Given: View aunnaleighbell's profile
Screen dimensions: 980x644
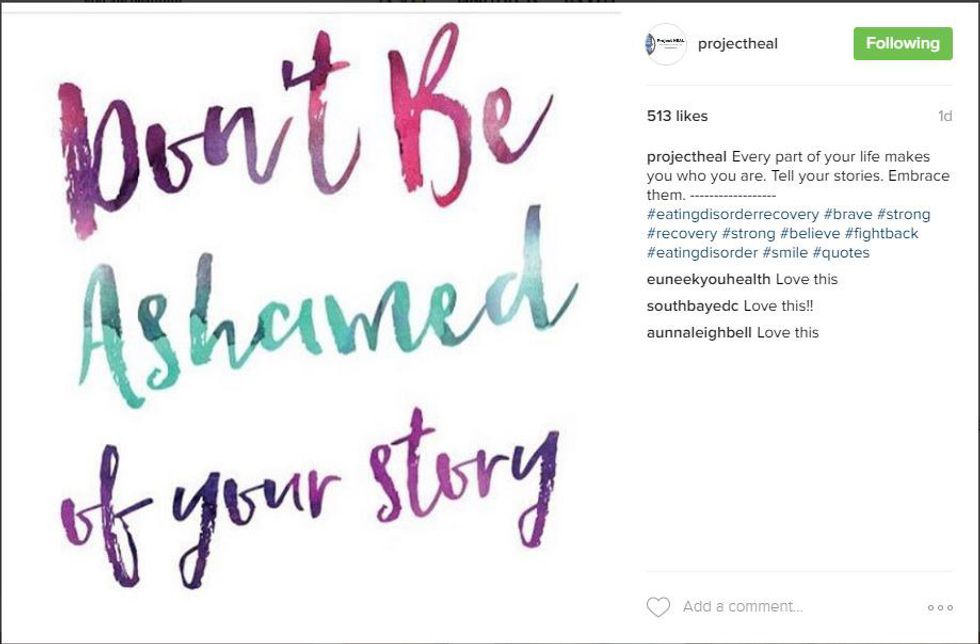Looking at the screenshot, I should pyautogui.click(x=699, y=332).
